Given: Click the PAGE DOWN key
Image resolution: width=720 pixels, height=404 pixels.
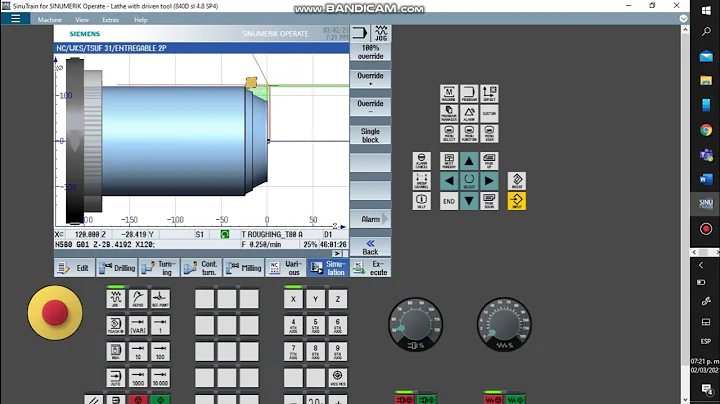Looking at the screenshot, I should tap(489, 201).
